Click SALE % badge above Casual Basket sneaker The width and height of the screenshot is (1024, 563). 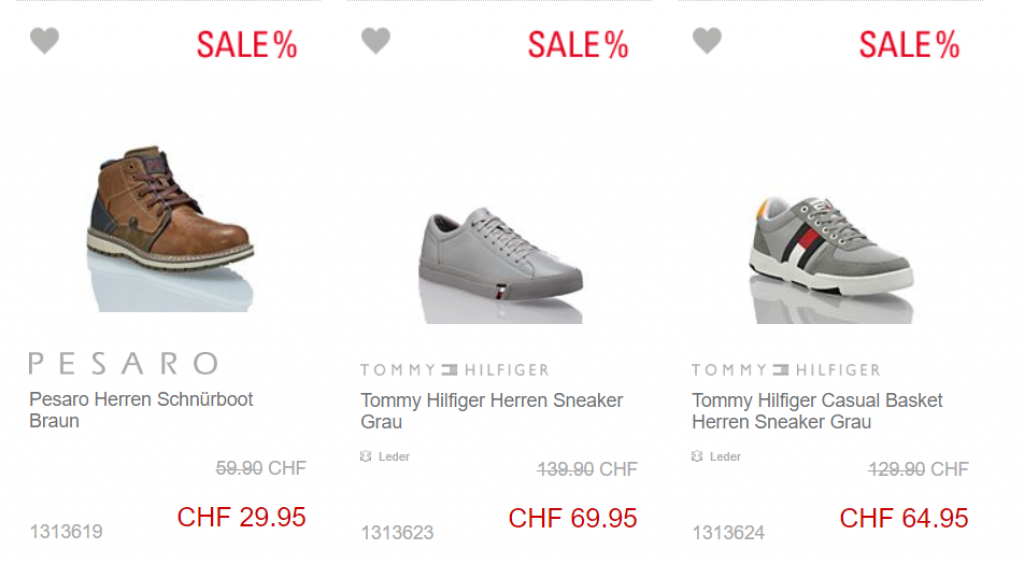(909, 45)
